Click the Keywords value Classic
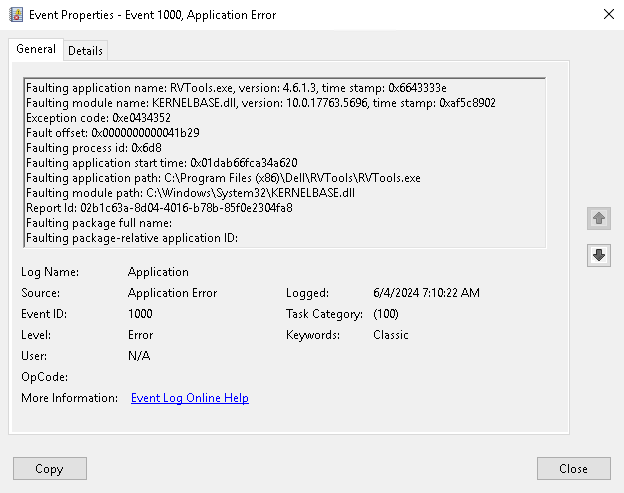This screenshot has width=624, height=493. pos(391,335)
